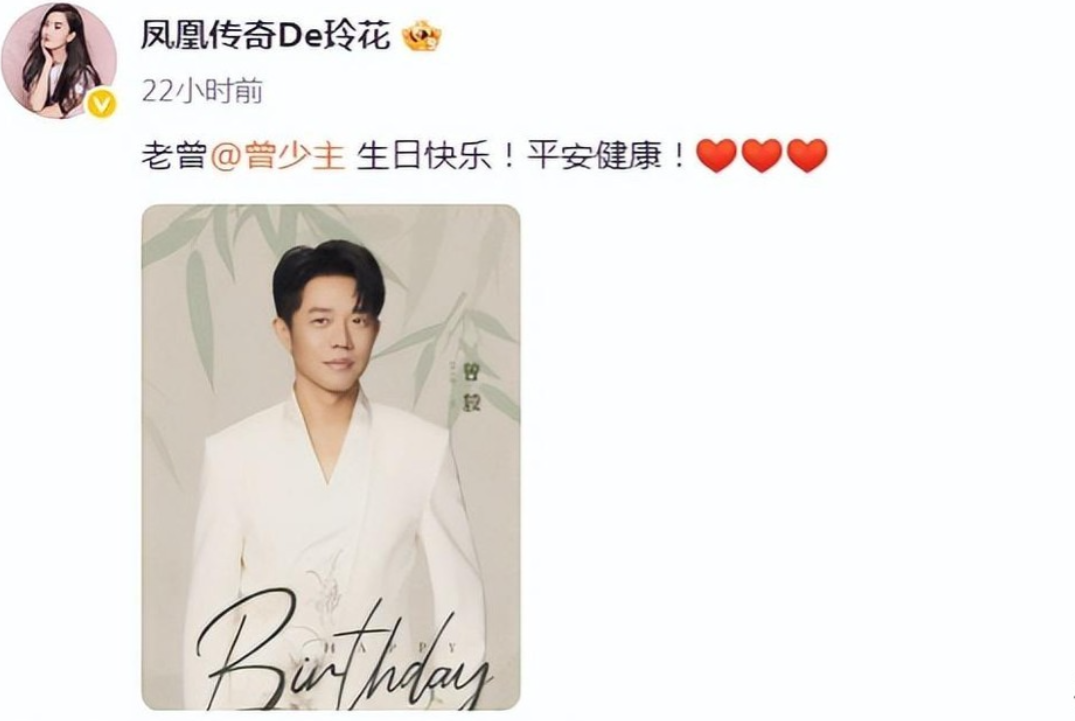The width and height of the screenshot is (1075, 721).
Task: Open the @曾少主 mention link
Action: click(x=278, y=156)
